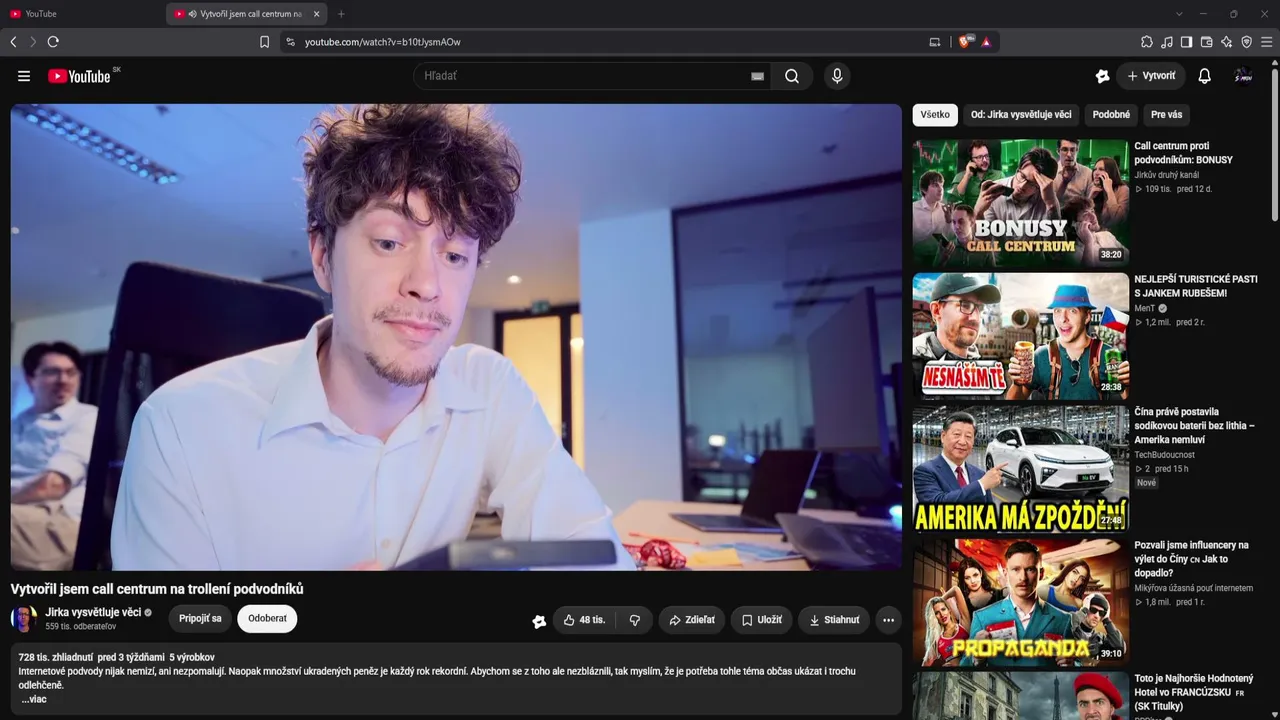Click the 'Vytvoriť' create button

point(1151,76)
